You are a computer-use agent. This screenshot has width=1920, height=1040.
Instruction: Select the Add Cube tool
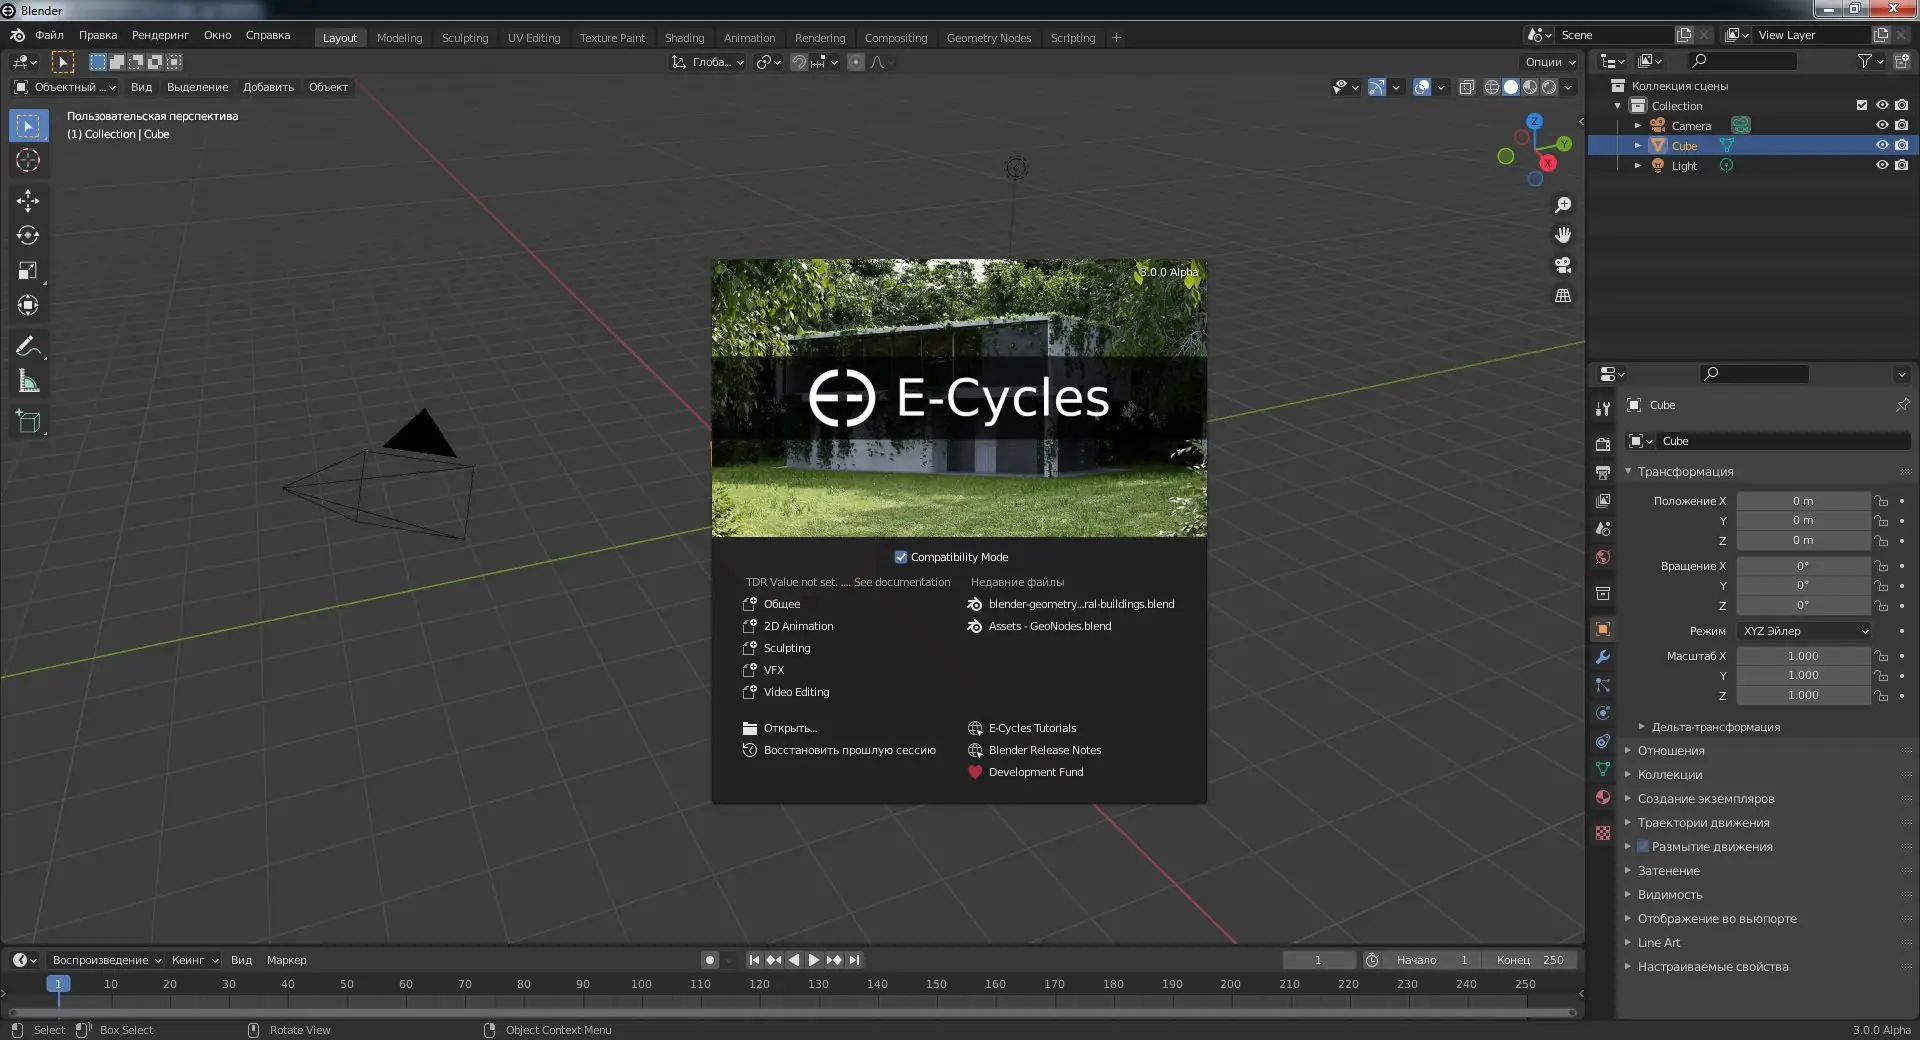(28, 422)
